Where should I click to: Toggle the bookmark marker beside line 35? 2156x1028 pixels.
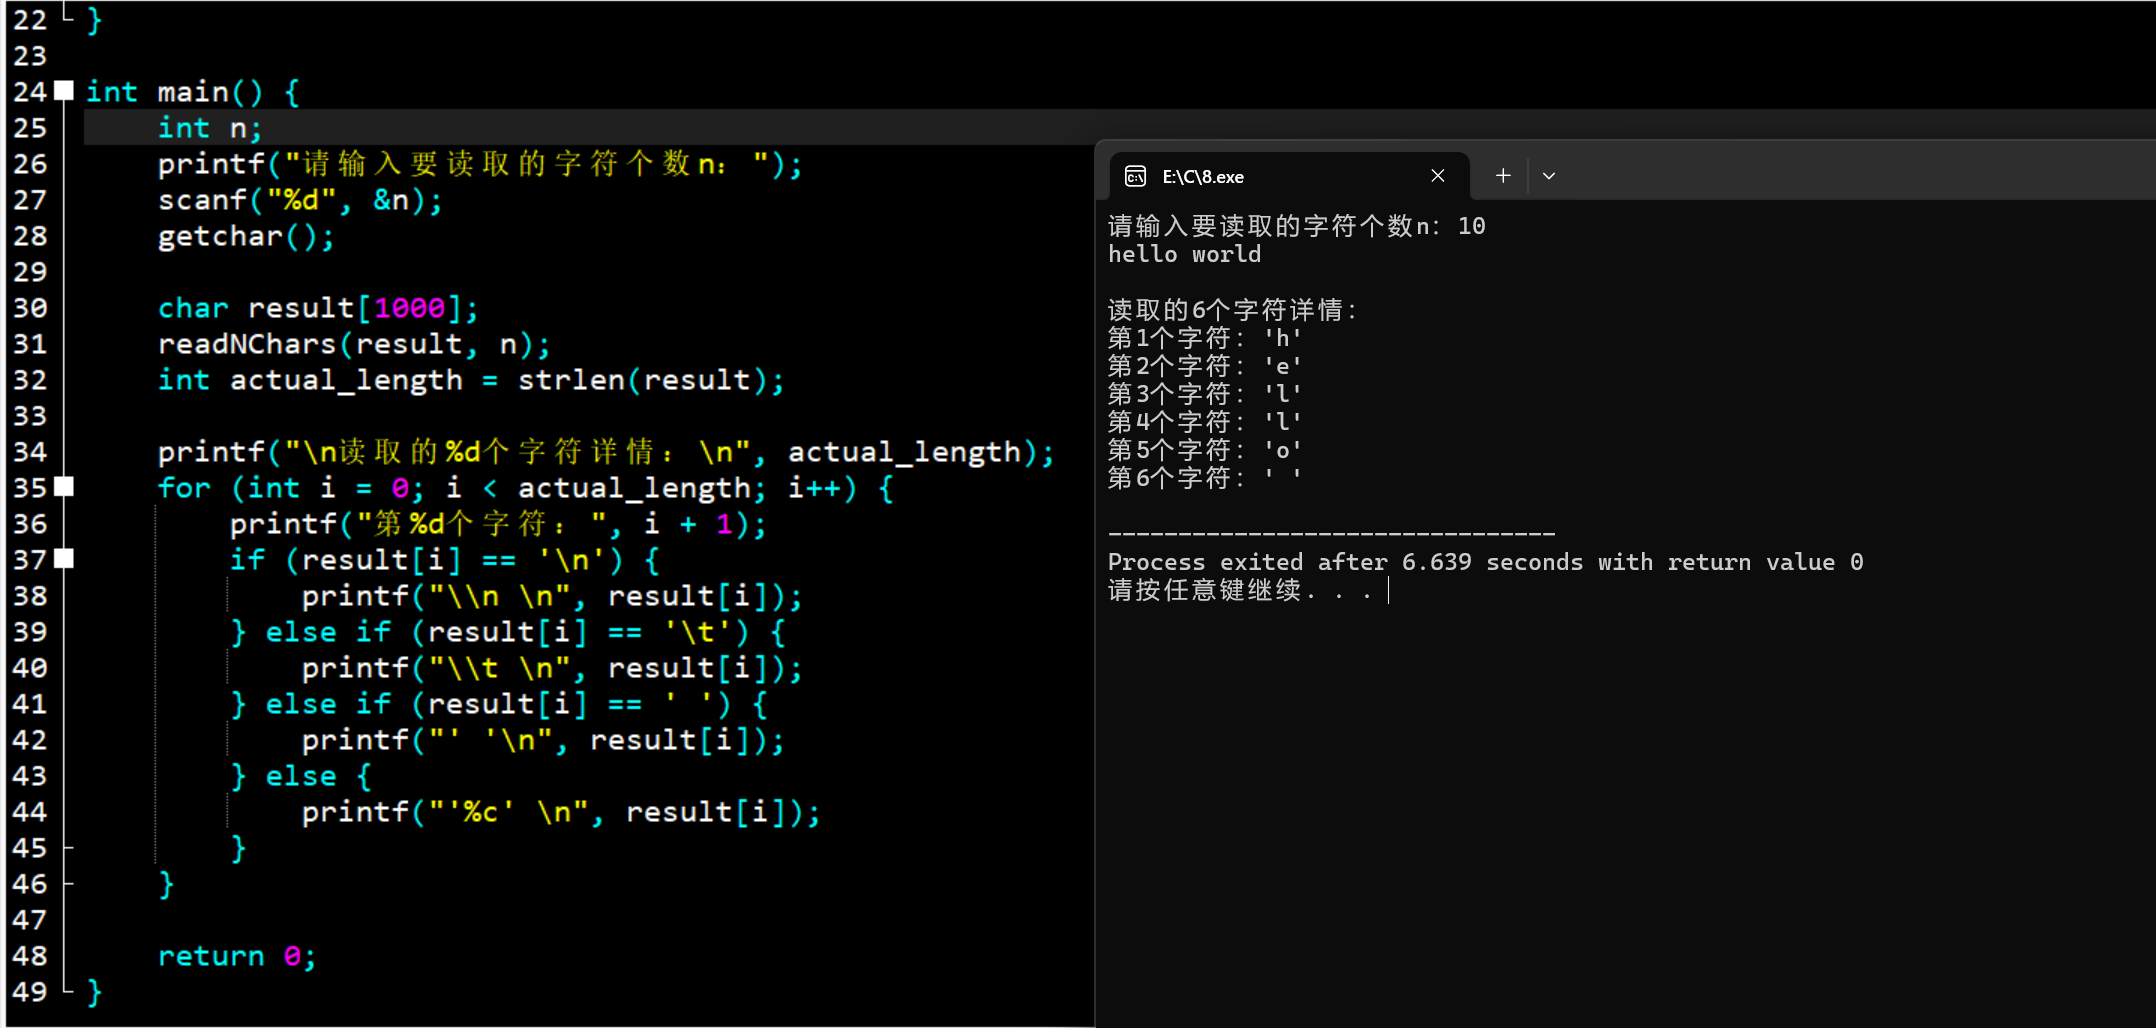[64, 487]
